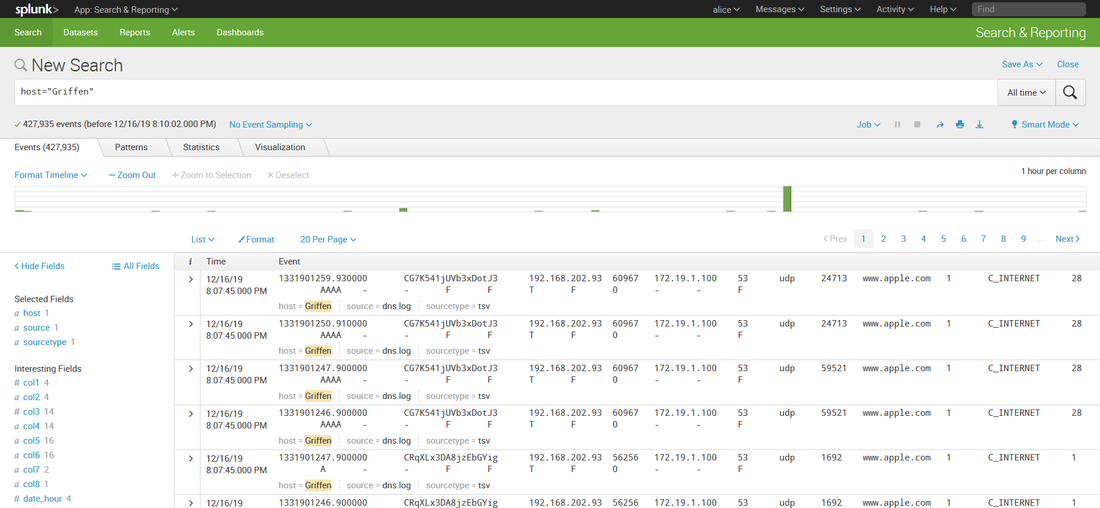Click the tallest timeline bar

click(x=787, y=199)
